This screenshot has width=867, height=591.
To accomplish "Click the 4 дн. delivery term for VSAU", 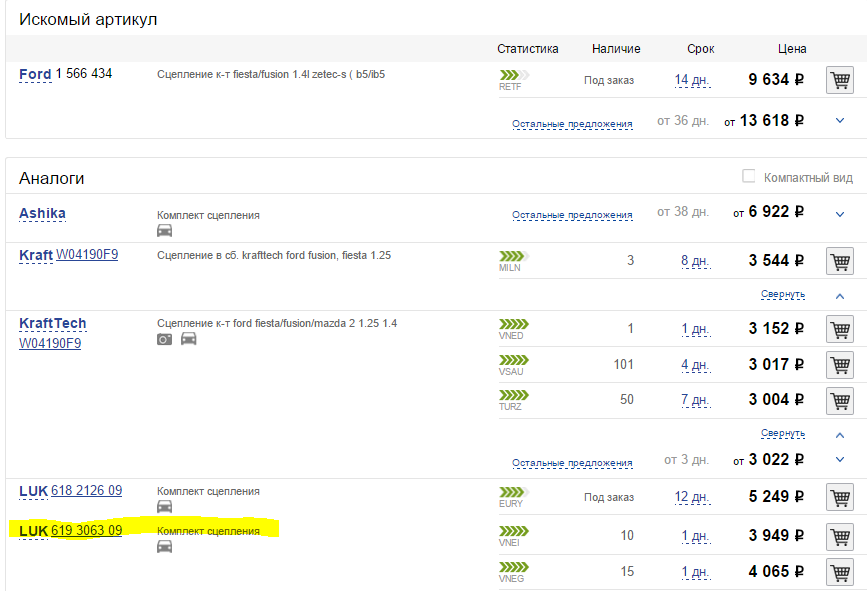I will click(x=696, y=365).
